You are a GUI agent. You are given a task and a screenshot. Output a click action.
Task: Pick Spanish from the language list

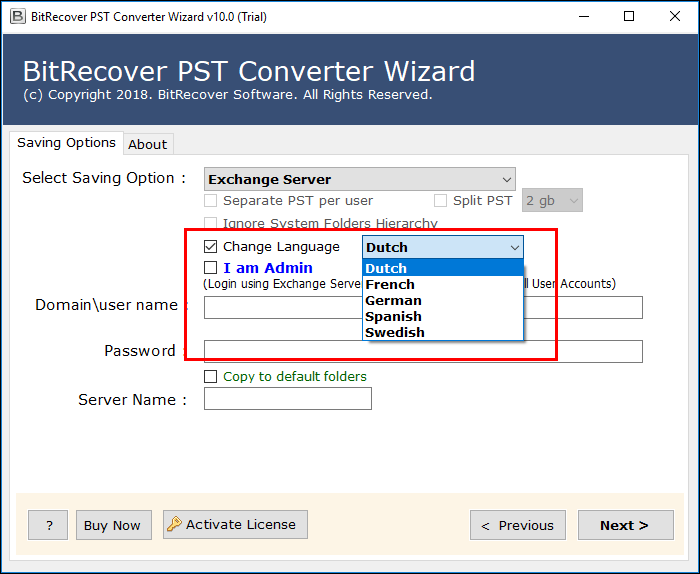pyautogui.click(x=393, y=316)
